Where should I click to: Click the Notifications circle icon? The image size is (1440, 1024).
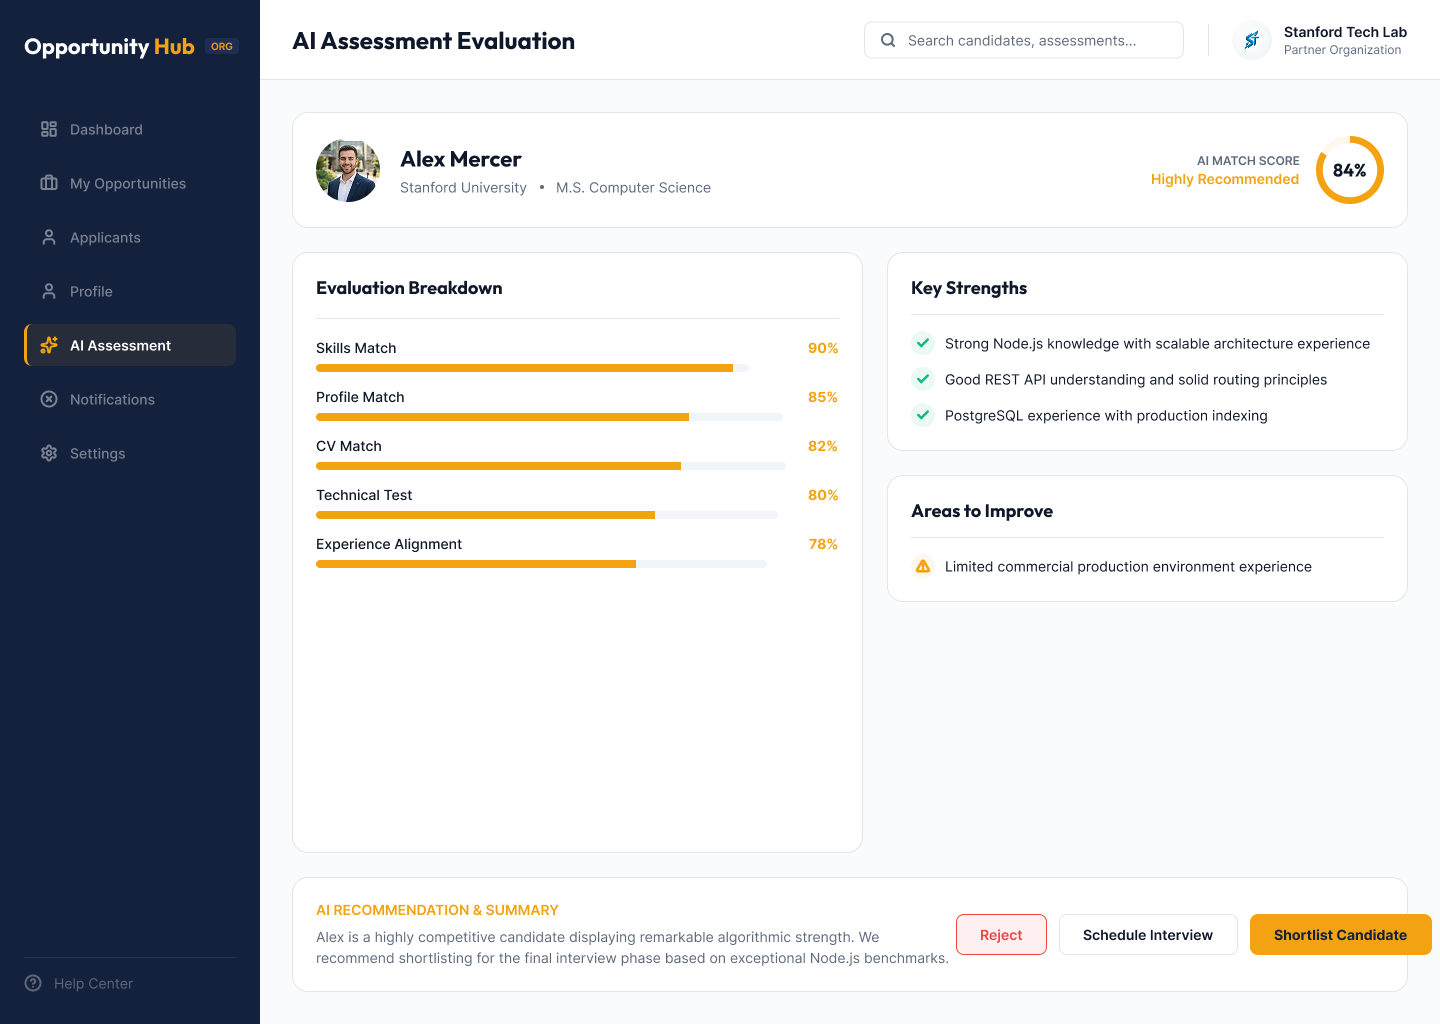49,399
